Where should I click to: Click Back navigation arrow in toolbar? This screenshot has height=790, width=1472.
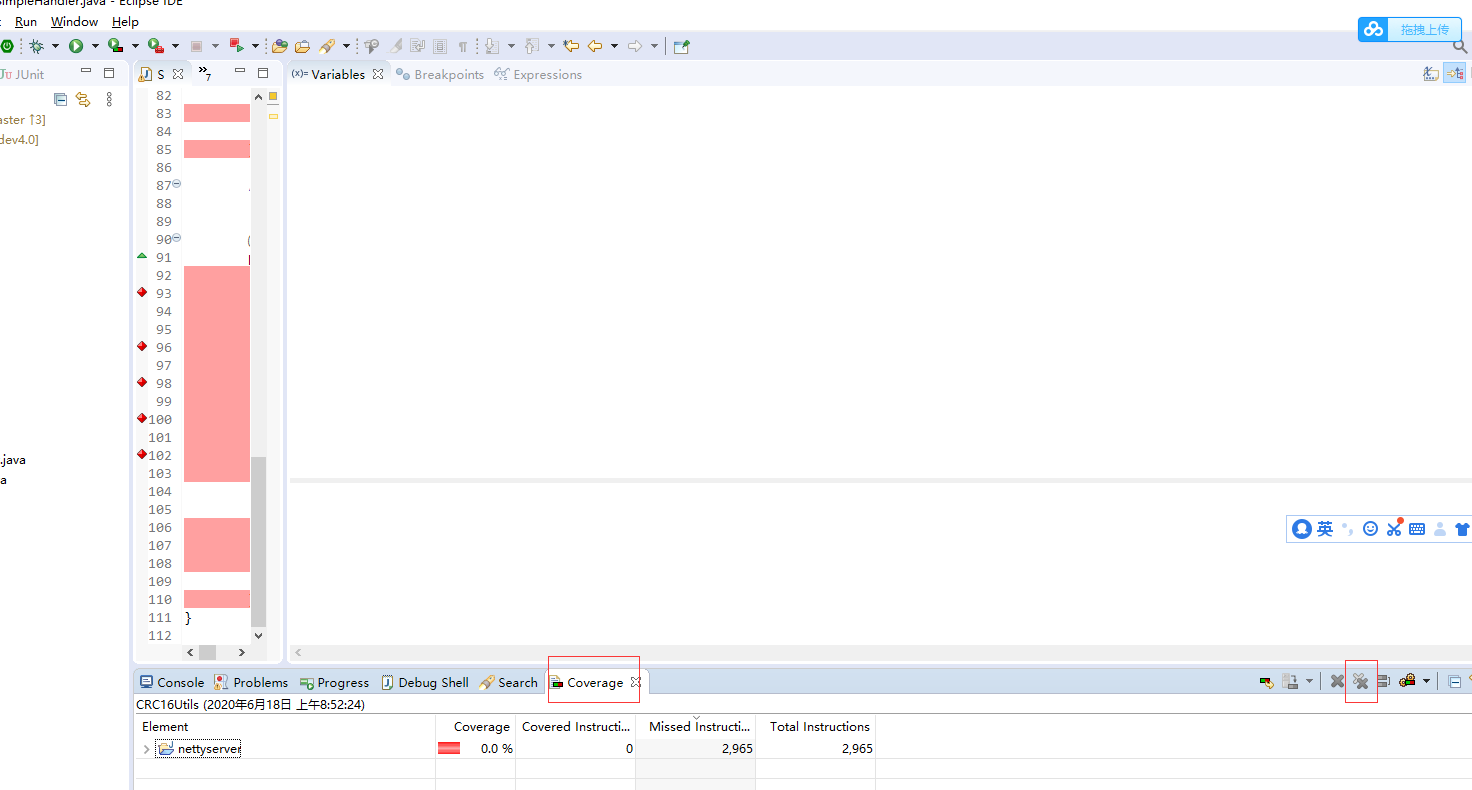[595, 46]
